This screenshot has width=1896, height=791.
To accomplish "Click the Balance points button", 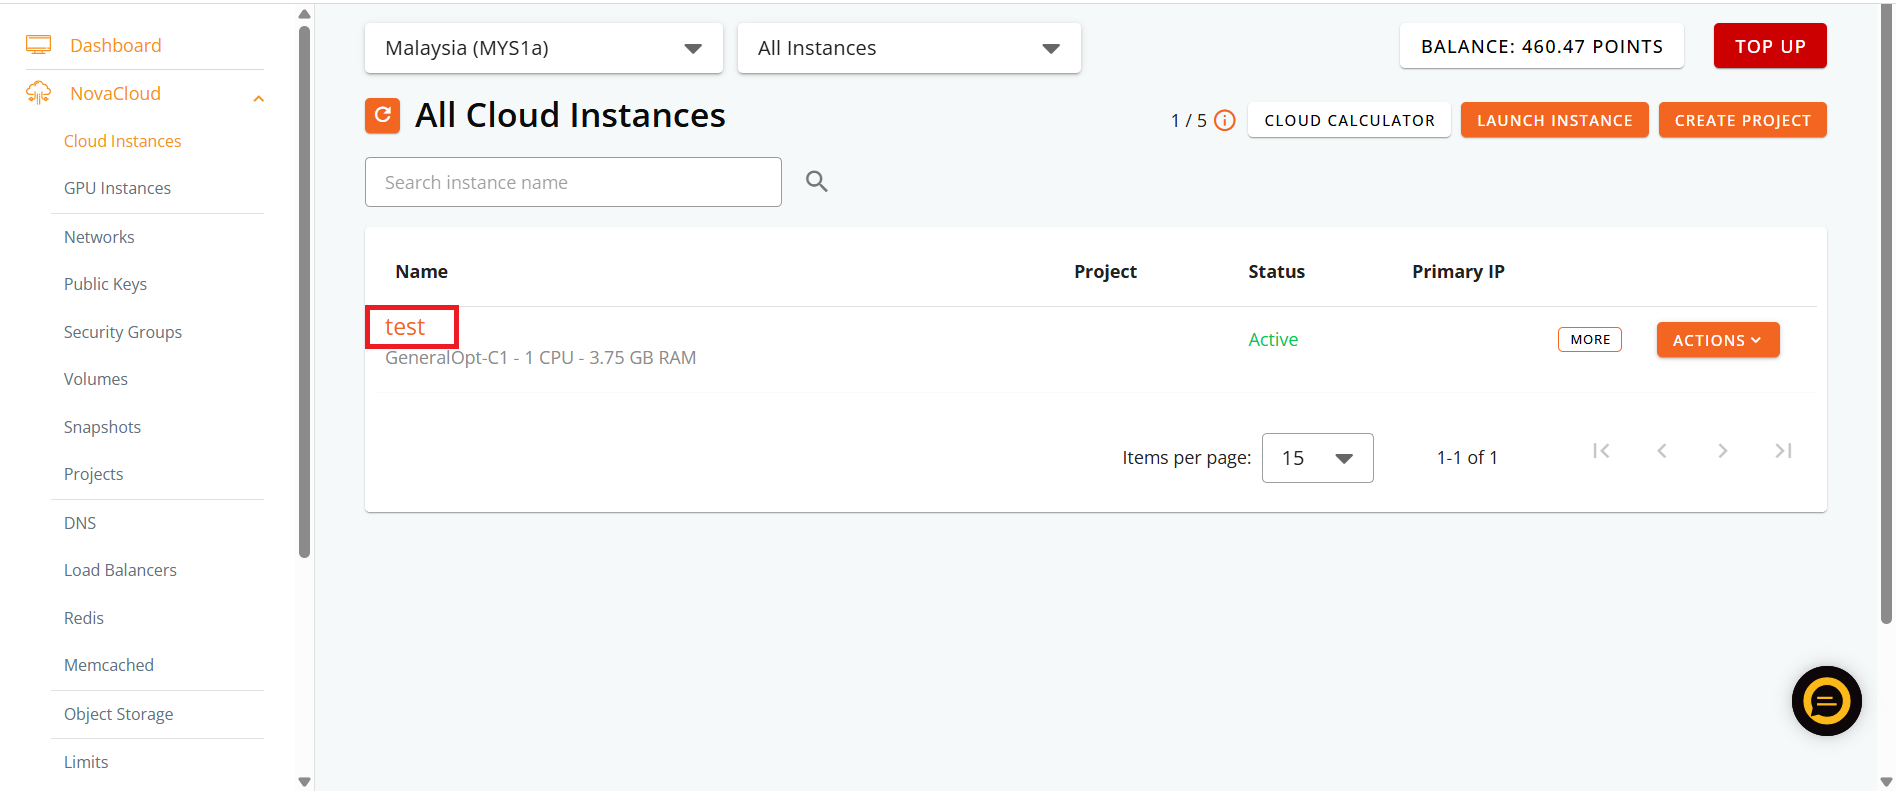I will pos(1541,46).
